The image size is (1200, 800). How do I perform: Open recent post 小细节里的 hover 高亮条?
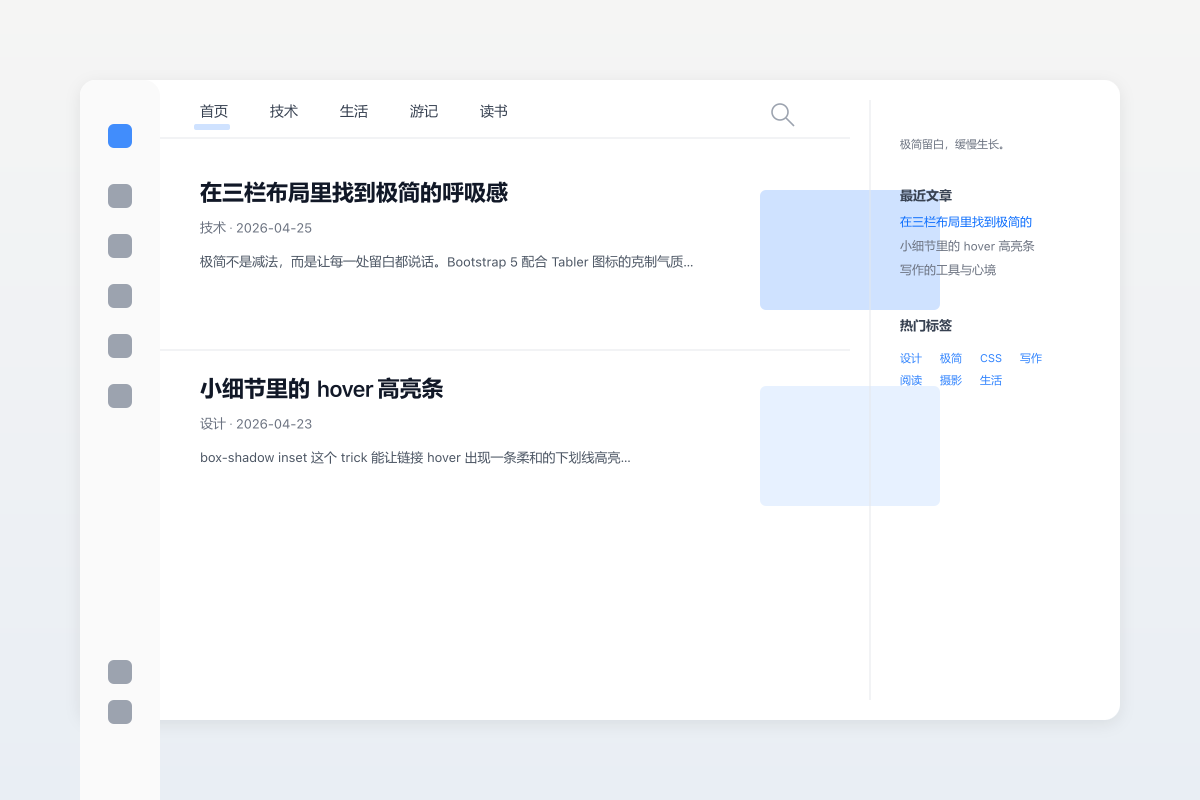(967, 246)
